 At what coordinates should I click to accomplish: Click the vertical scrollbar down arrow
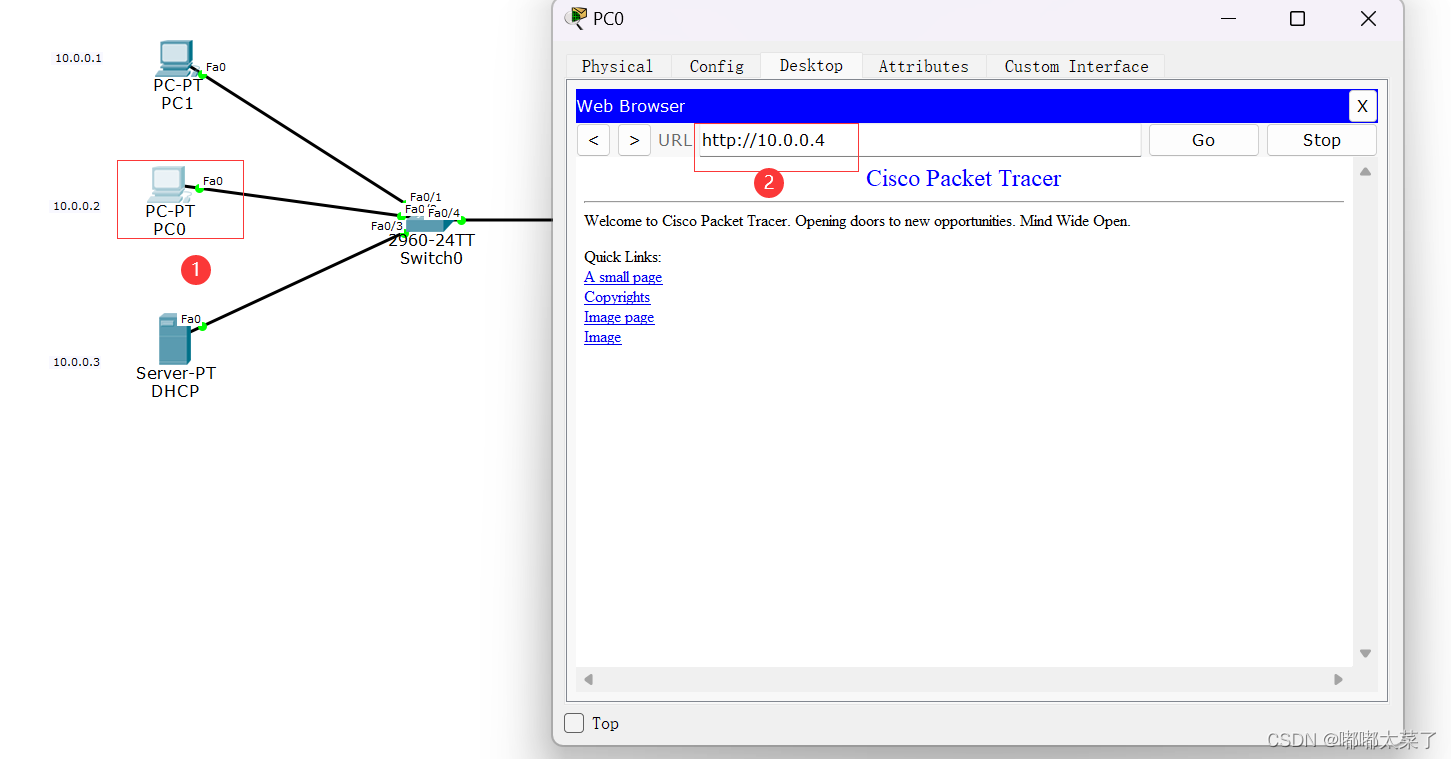1365,654
